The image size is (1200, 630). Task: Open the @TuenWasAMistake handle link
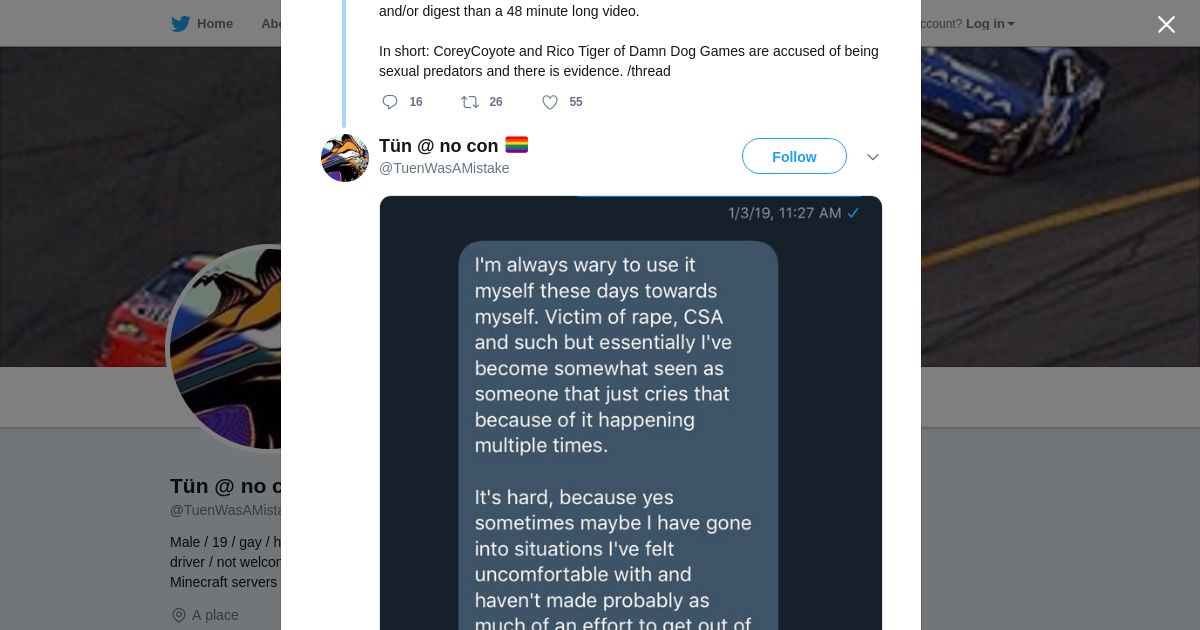(x=444, y=168)
